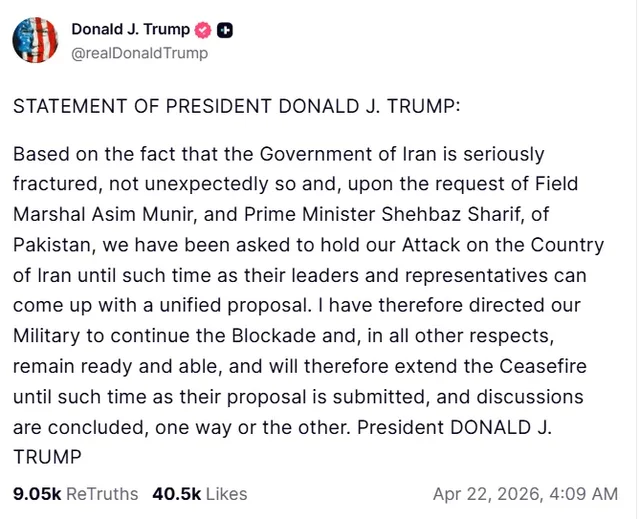Open the "Apr 22, 2026, 4:09 AM" timestamp
The image size is (640, 519).
point(525,494)
